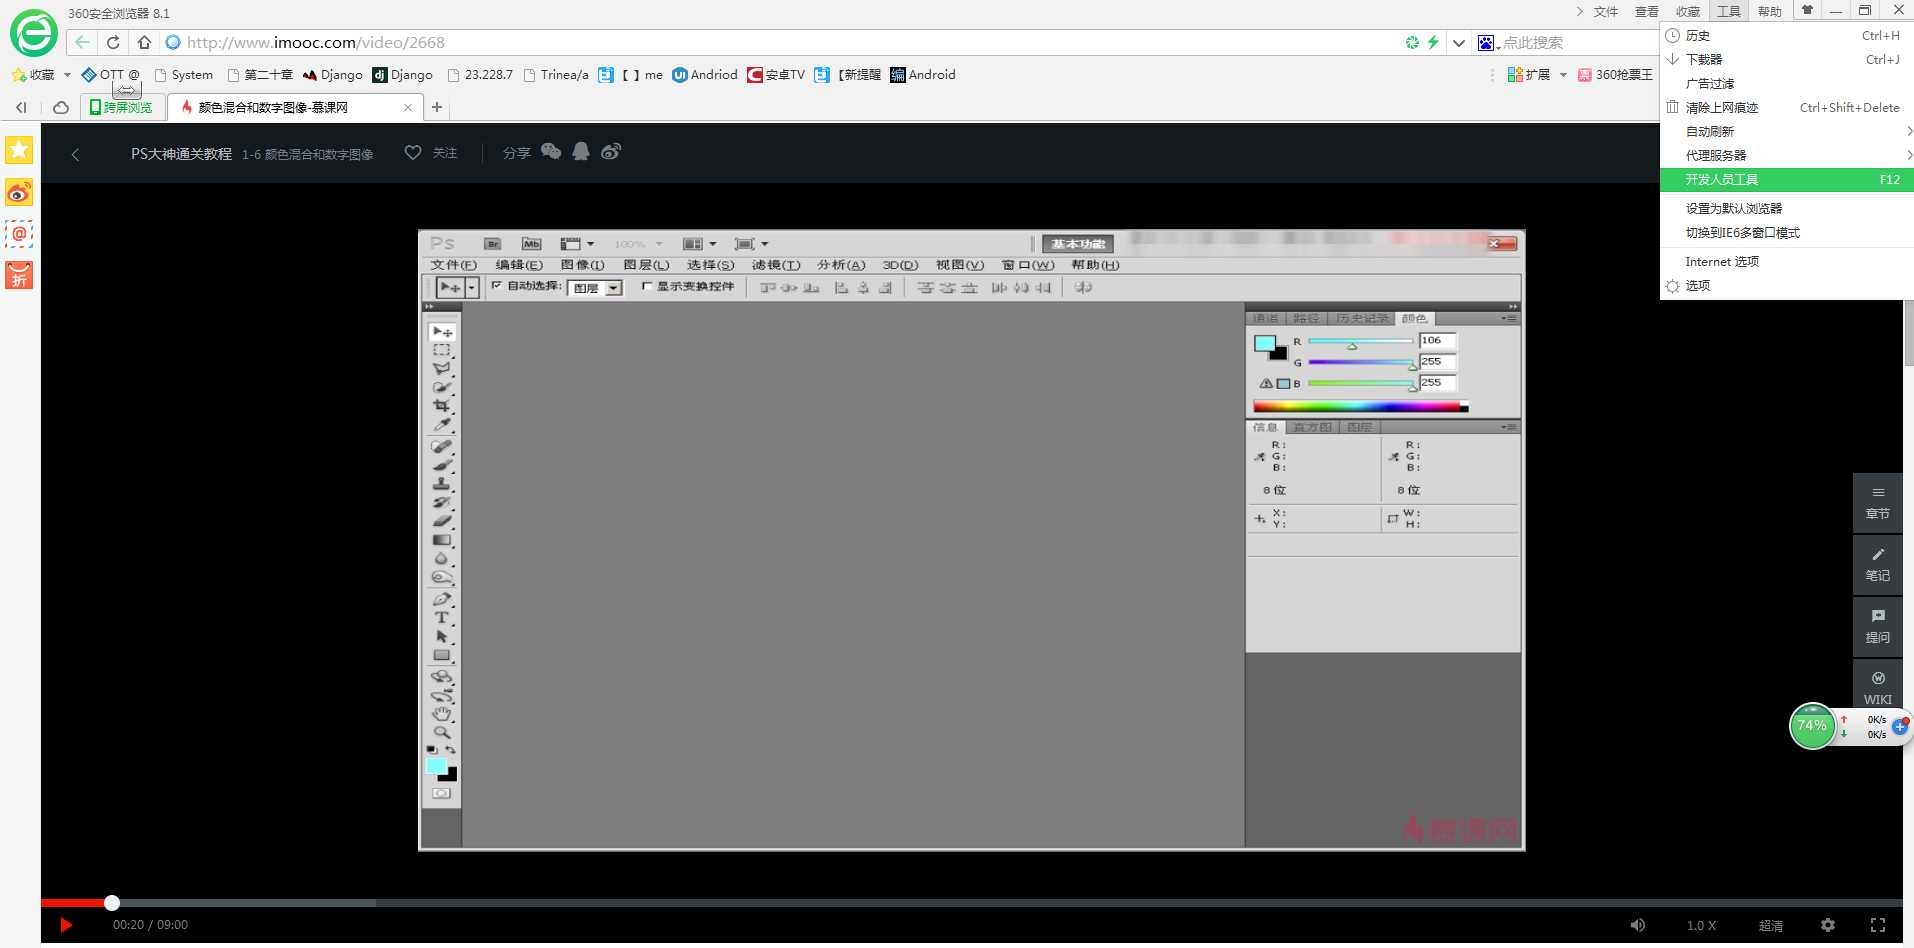Open 下载器 from the tools menu
Screen dimensions: 1914x948
click(x=1787, y=59)
